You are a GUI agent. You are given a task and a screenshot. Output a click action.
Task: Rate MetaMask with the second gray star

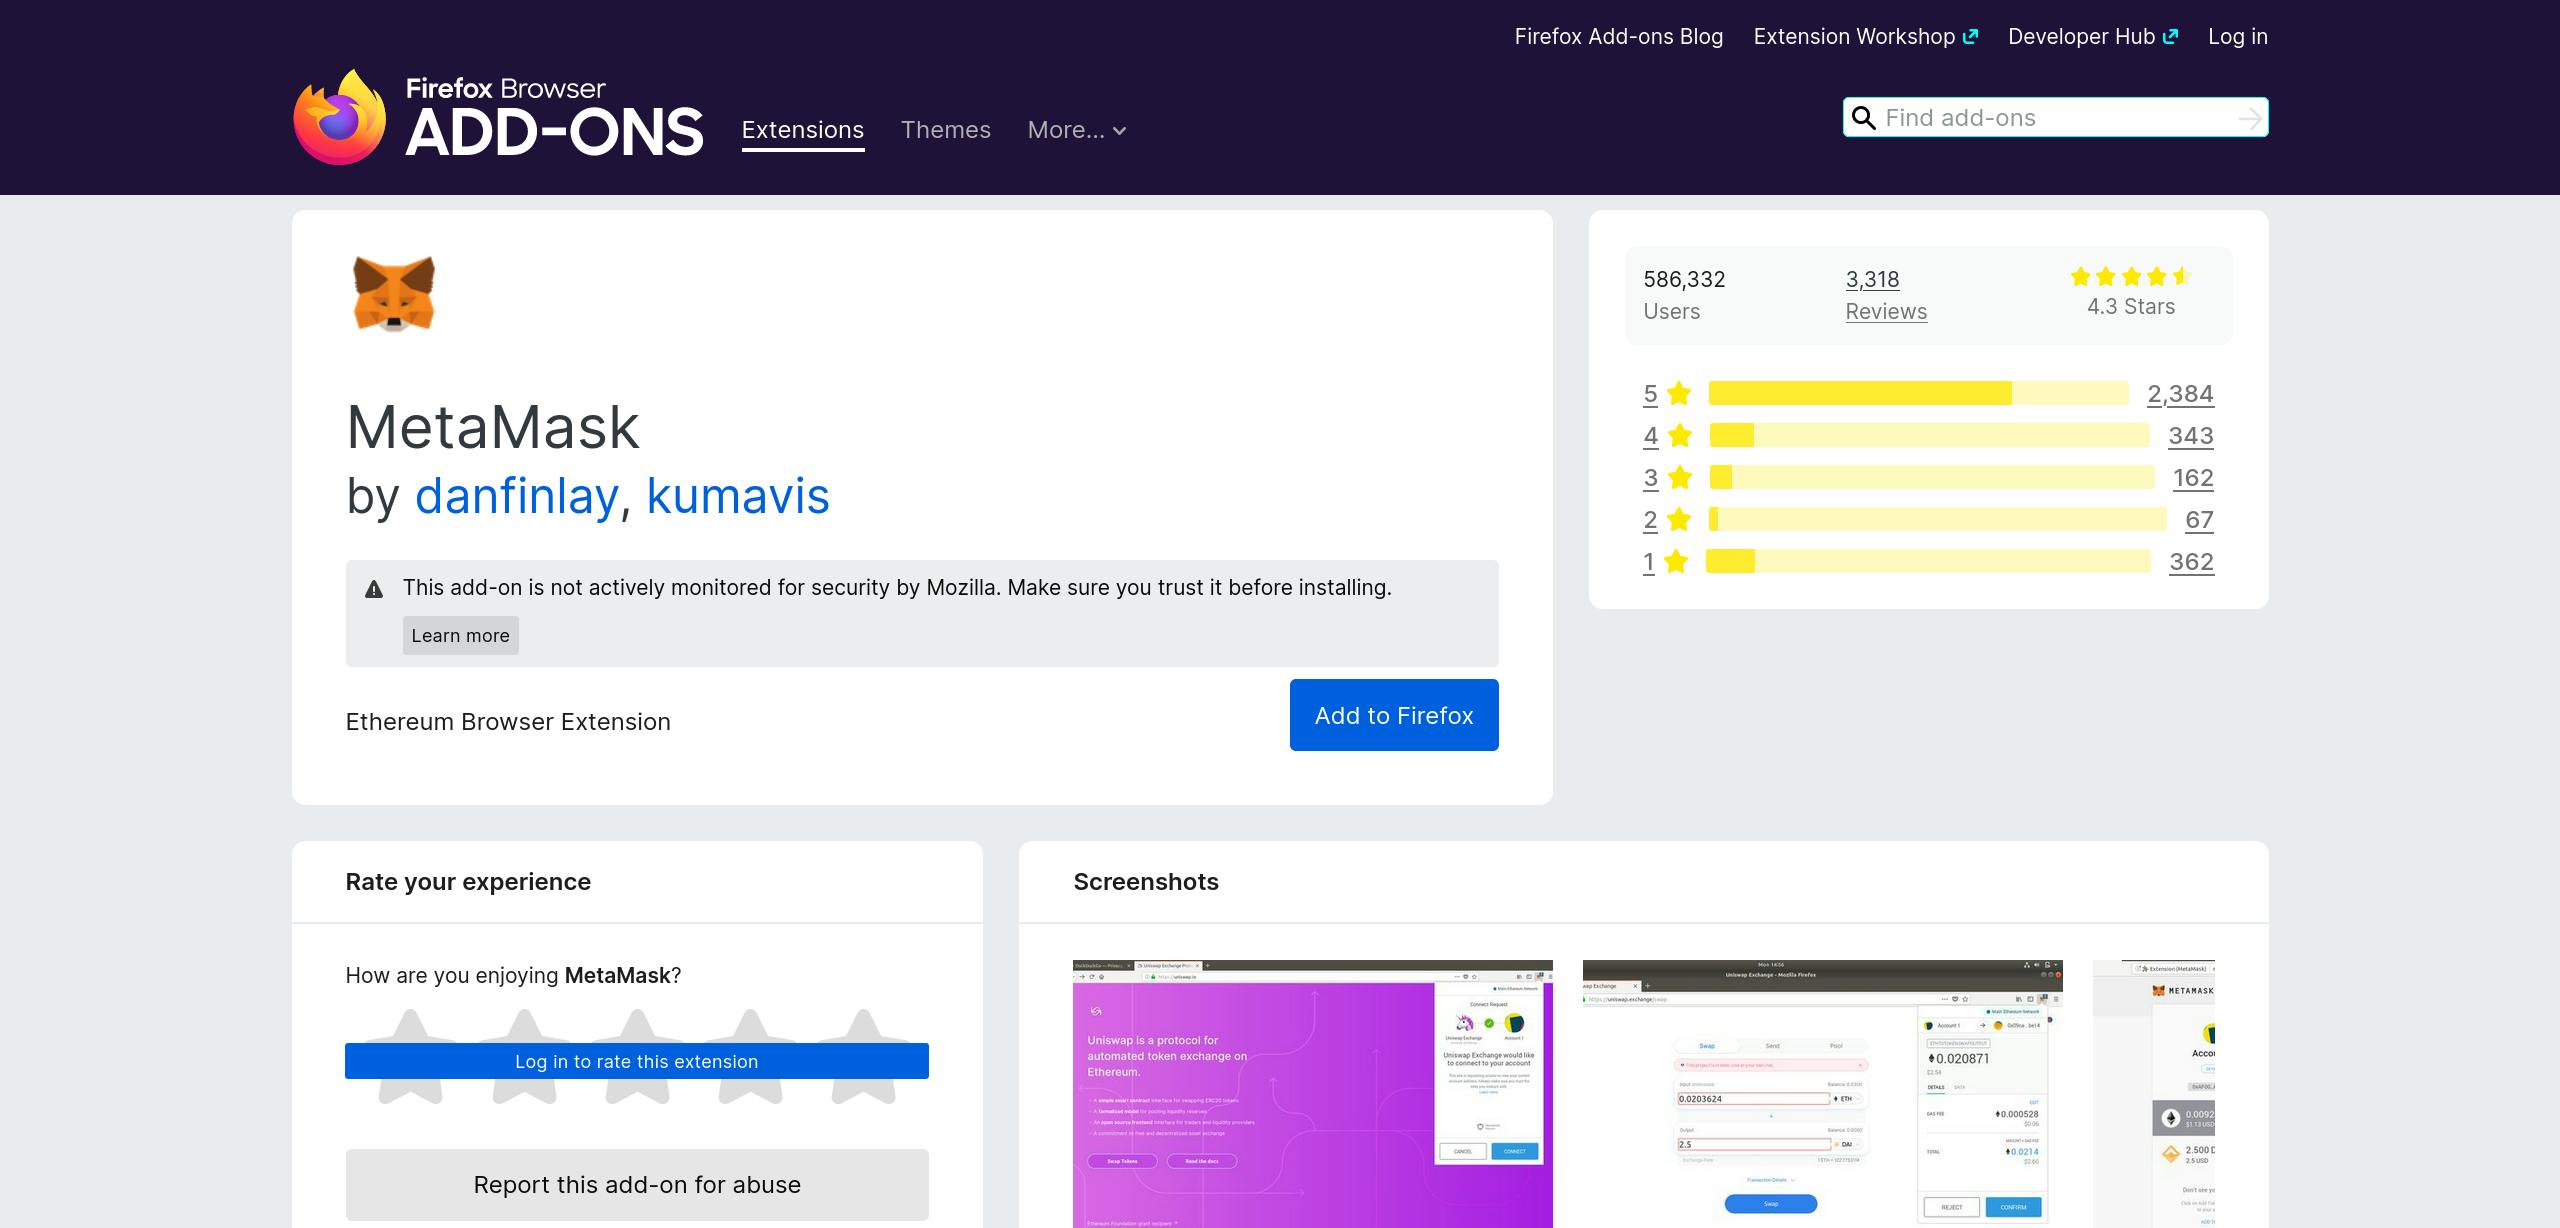click(x=524, y=1057)
